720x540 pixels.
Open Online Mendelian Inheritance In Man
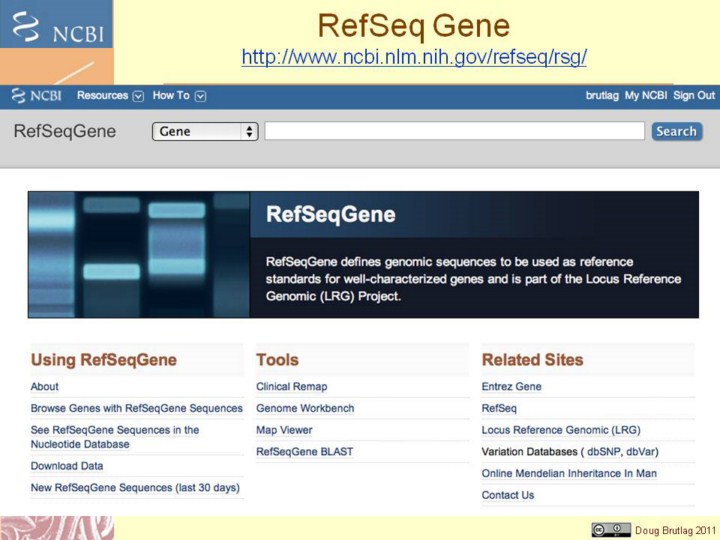coord(569,473)
